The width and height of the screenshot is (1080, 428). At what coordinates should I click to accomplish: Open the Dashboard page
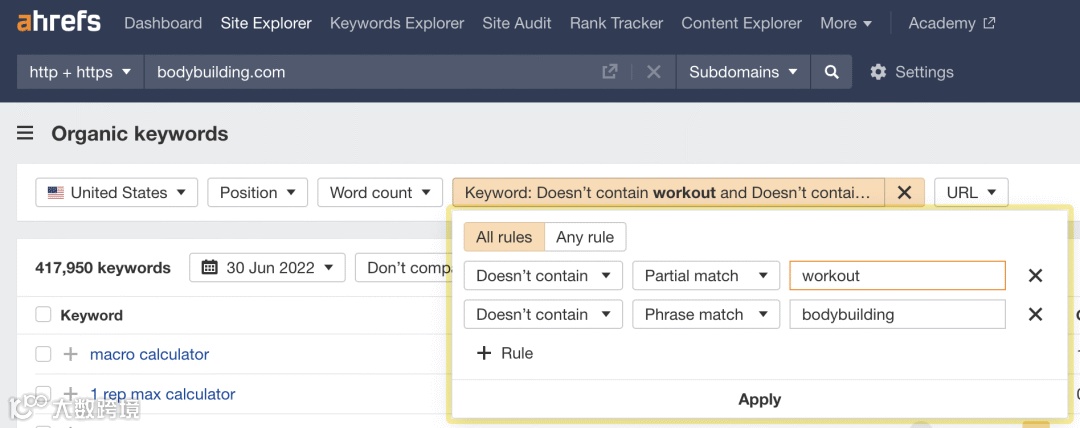(163, 23)
